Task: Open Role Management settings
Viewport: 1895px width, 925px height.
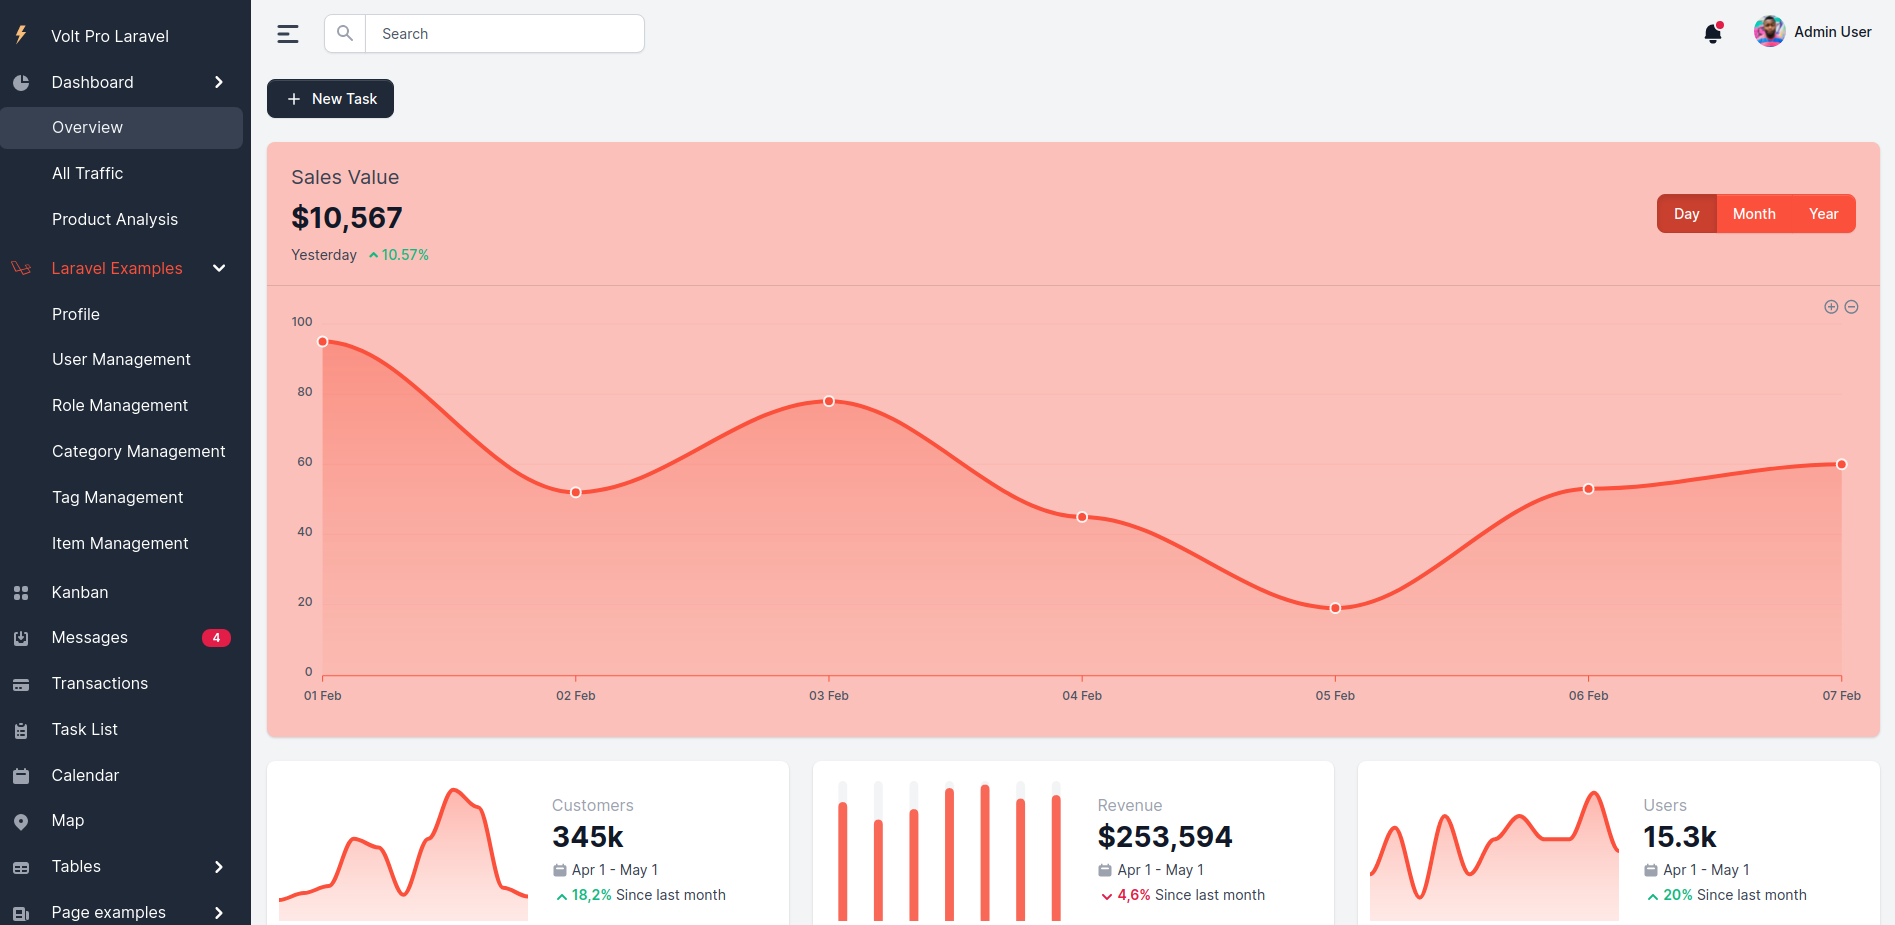Action: click(x=119, y=405)
